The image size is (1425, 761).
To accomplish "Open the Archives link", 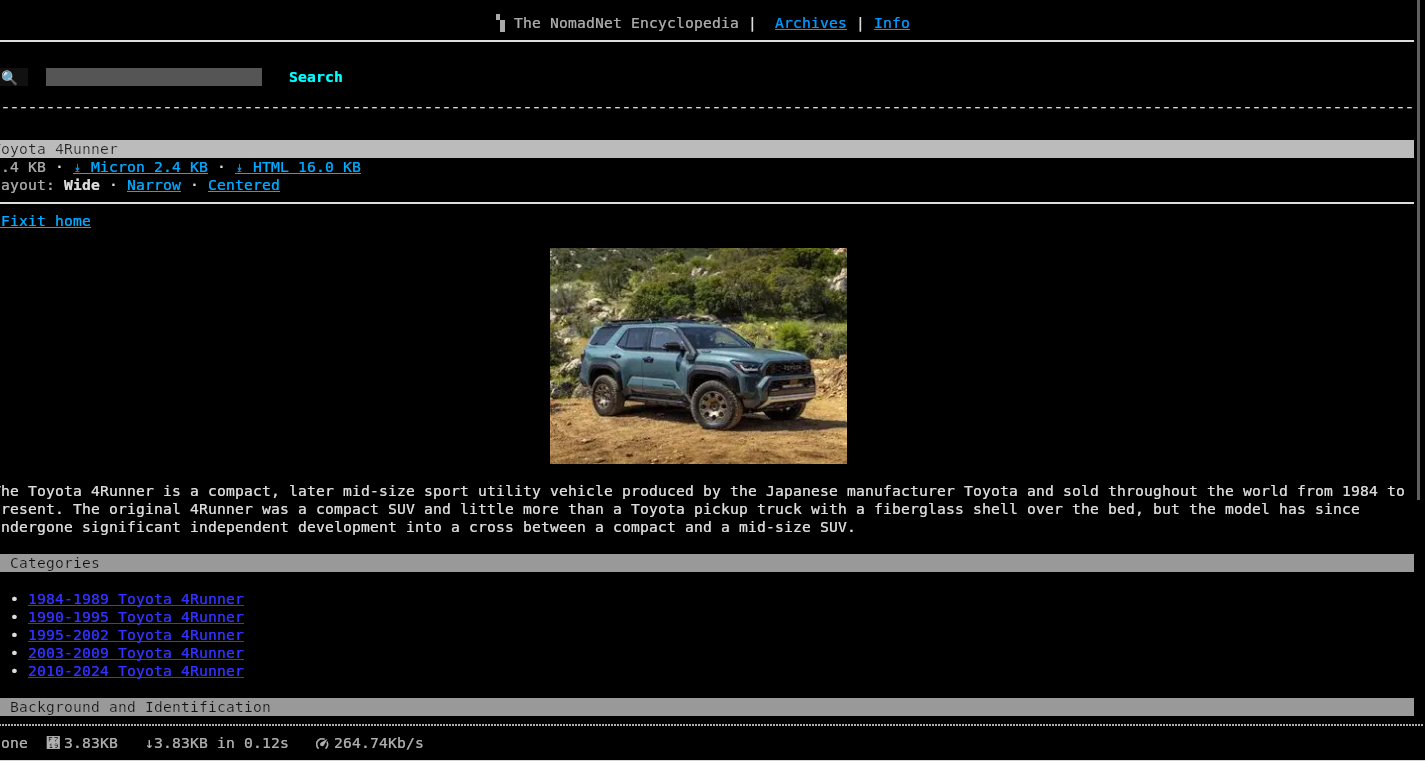I will 811,23.
